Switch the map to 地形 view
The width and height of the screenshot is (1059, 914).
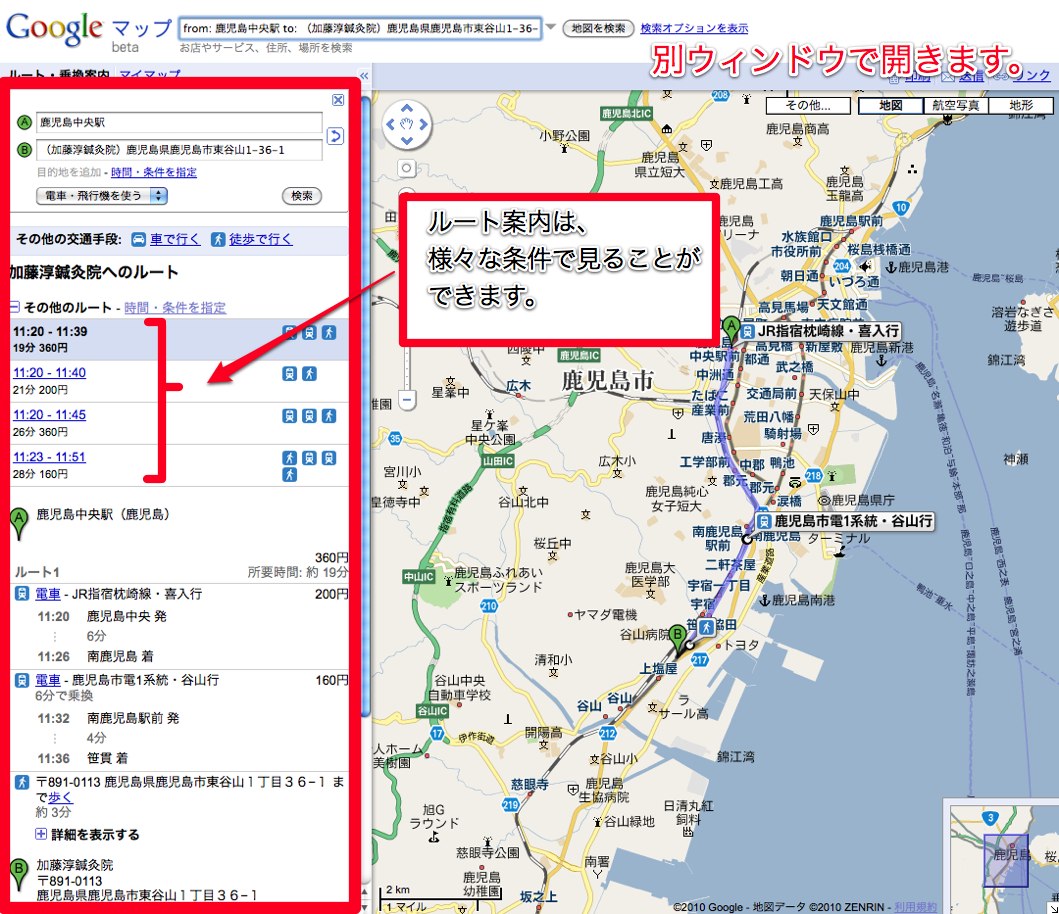coord(1021,105)
